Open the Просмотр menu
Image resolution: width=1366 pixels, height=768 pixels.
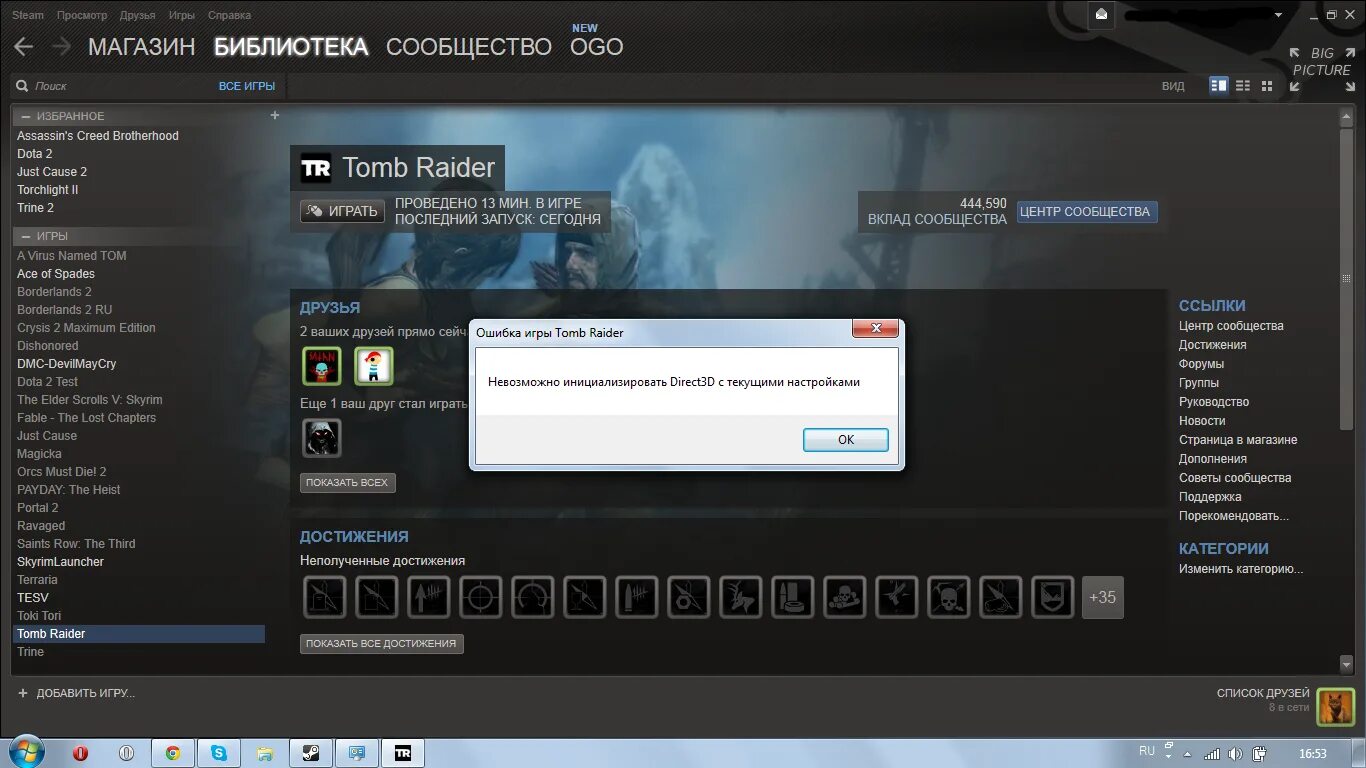[x=82, y=15]
